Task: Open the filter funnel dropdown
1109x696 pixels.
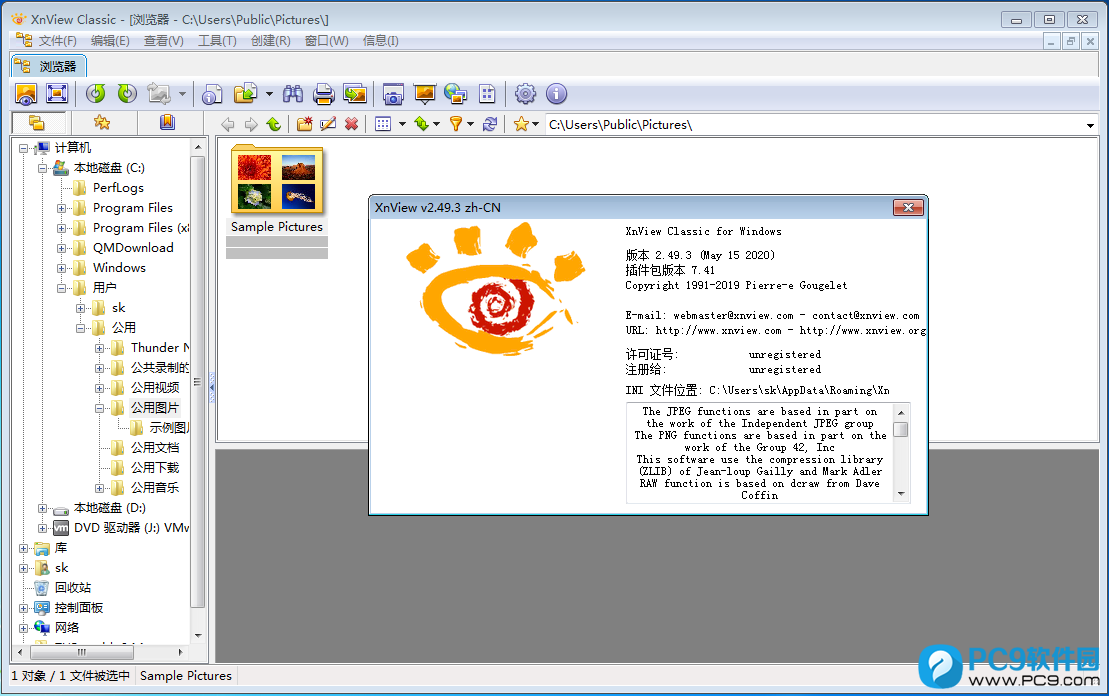Action: [x=461, y=124]
